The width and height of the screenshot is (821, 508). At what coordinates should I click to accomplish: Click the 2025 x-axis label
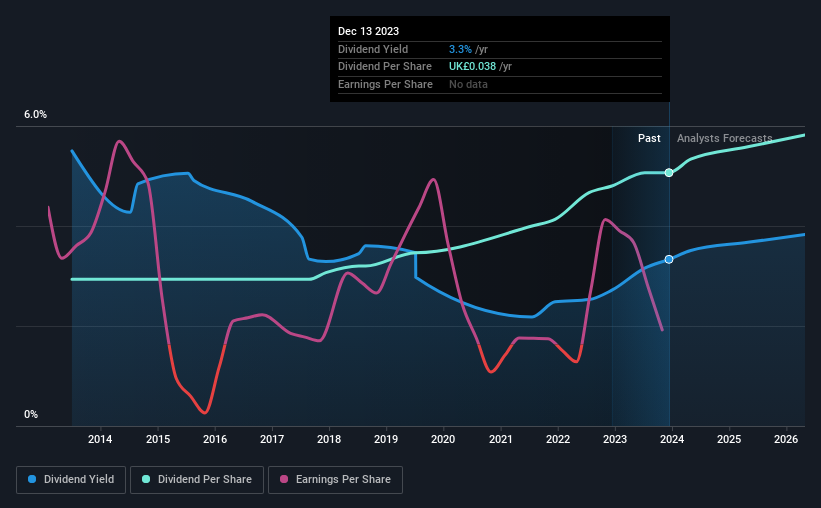(x=729, y=439)
